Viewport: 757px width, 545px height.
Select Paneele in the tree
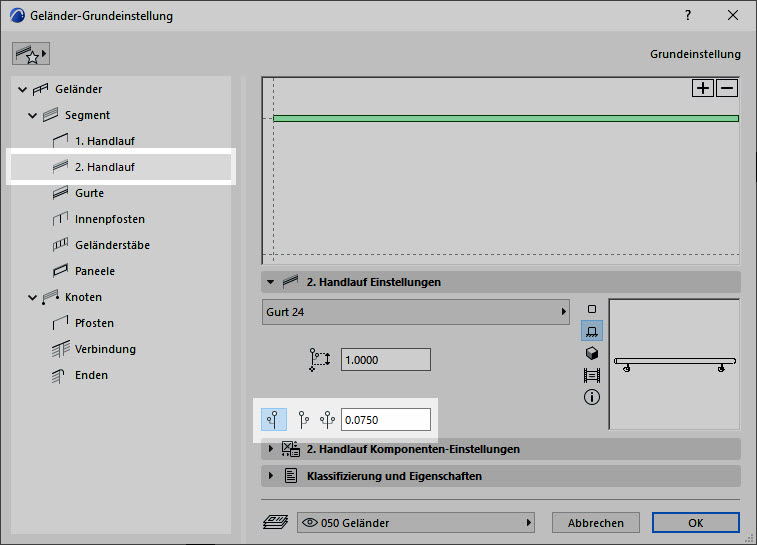95,271
